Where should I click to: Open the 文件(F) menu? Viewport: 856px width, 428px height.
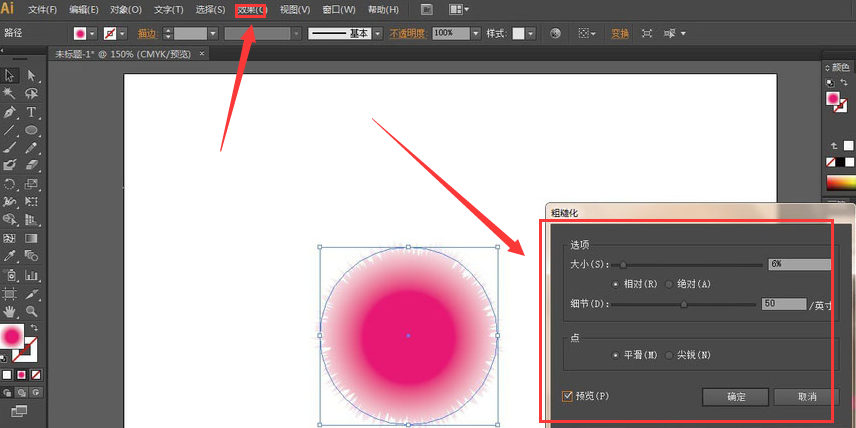pyautogui.click(x=43, y=10)
